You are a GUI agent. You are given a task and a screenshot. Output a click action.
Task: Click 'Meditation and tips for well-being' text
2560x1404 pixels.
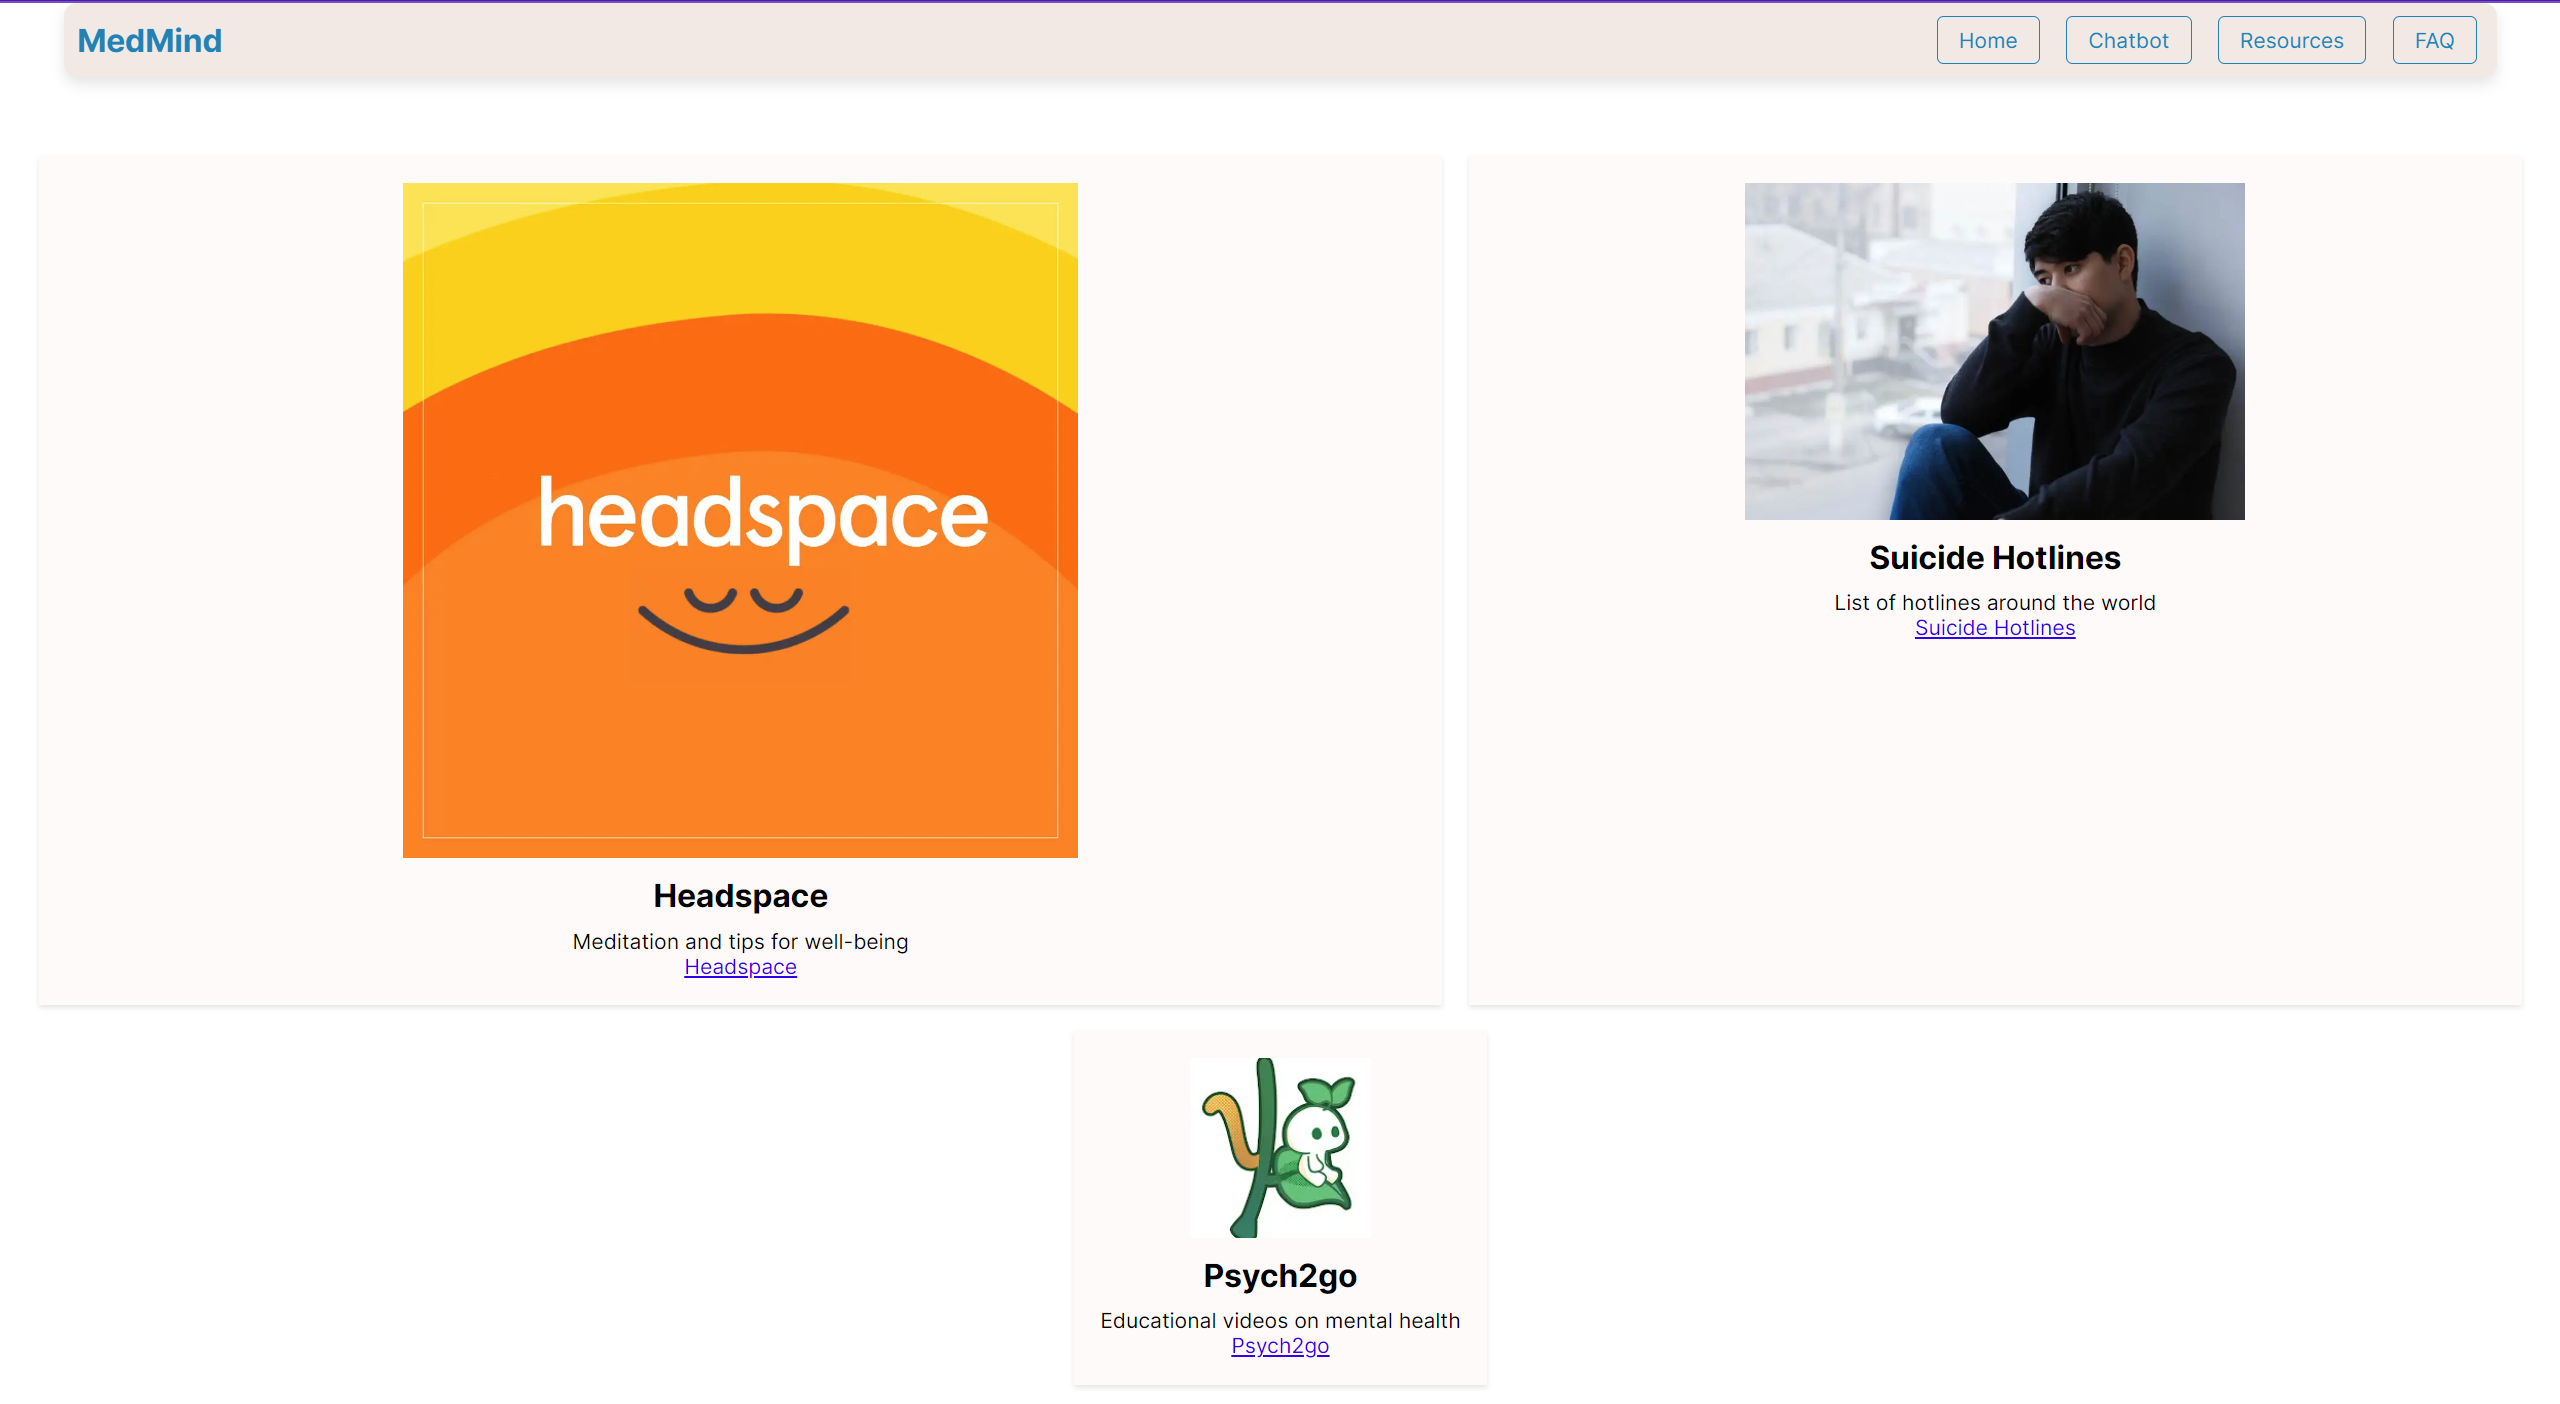pyautogui.click(x=740, y=941)
